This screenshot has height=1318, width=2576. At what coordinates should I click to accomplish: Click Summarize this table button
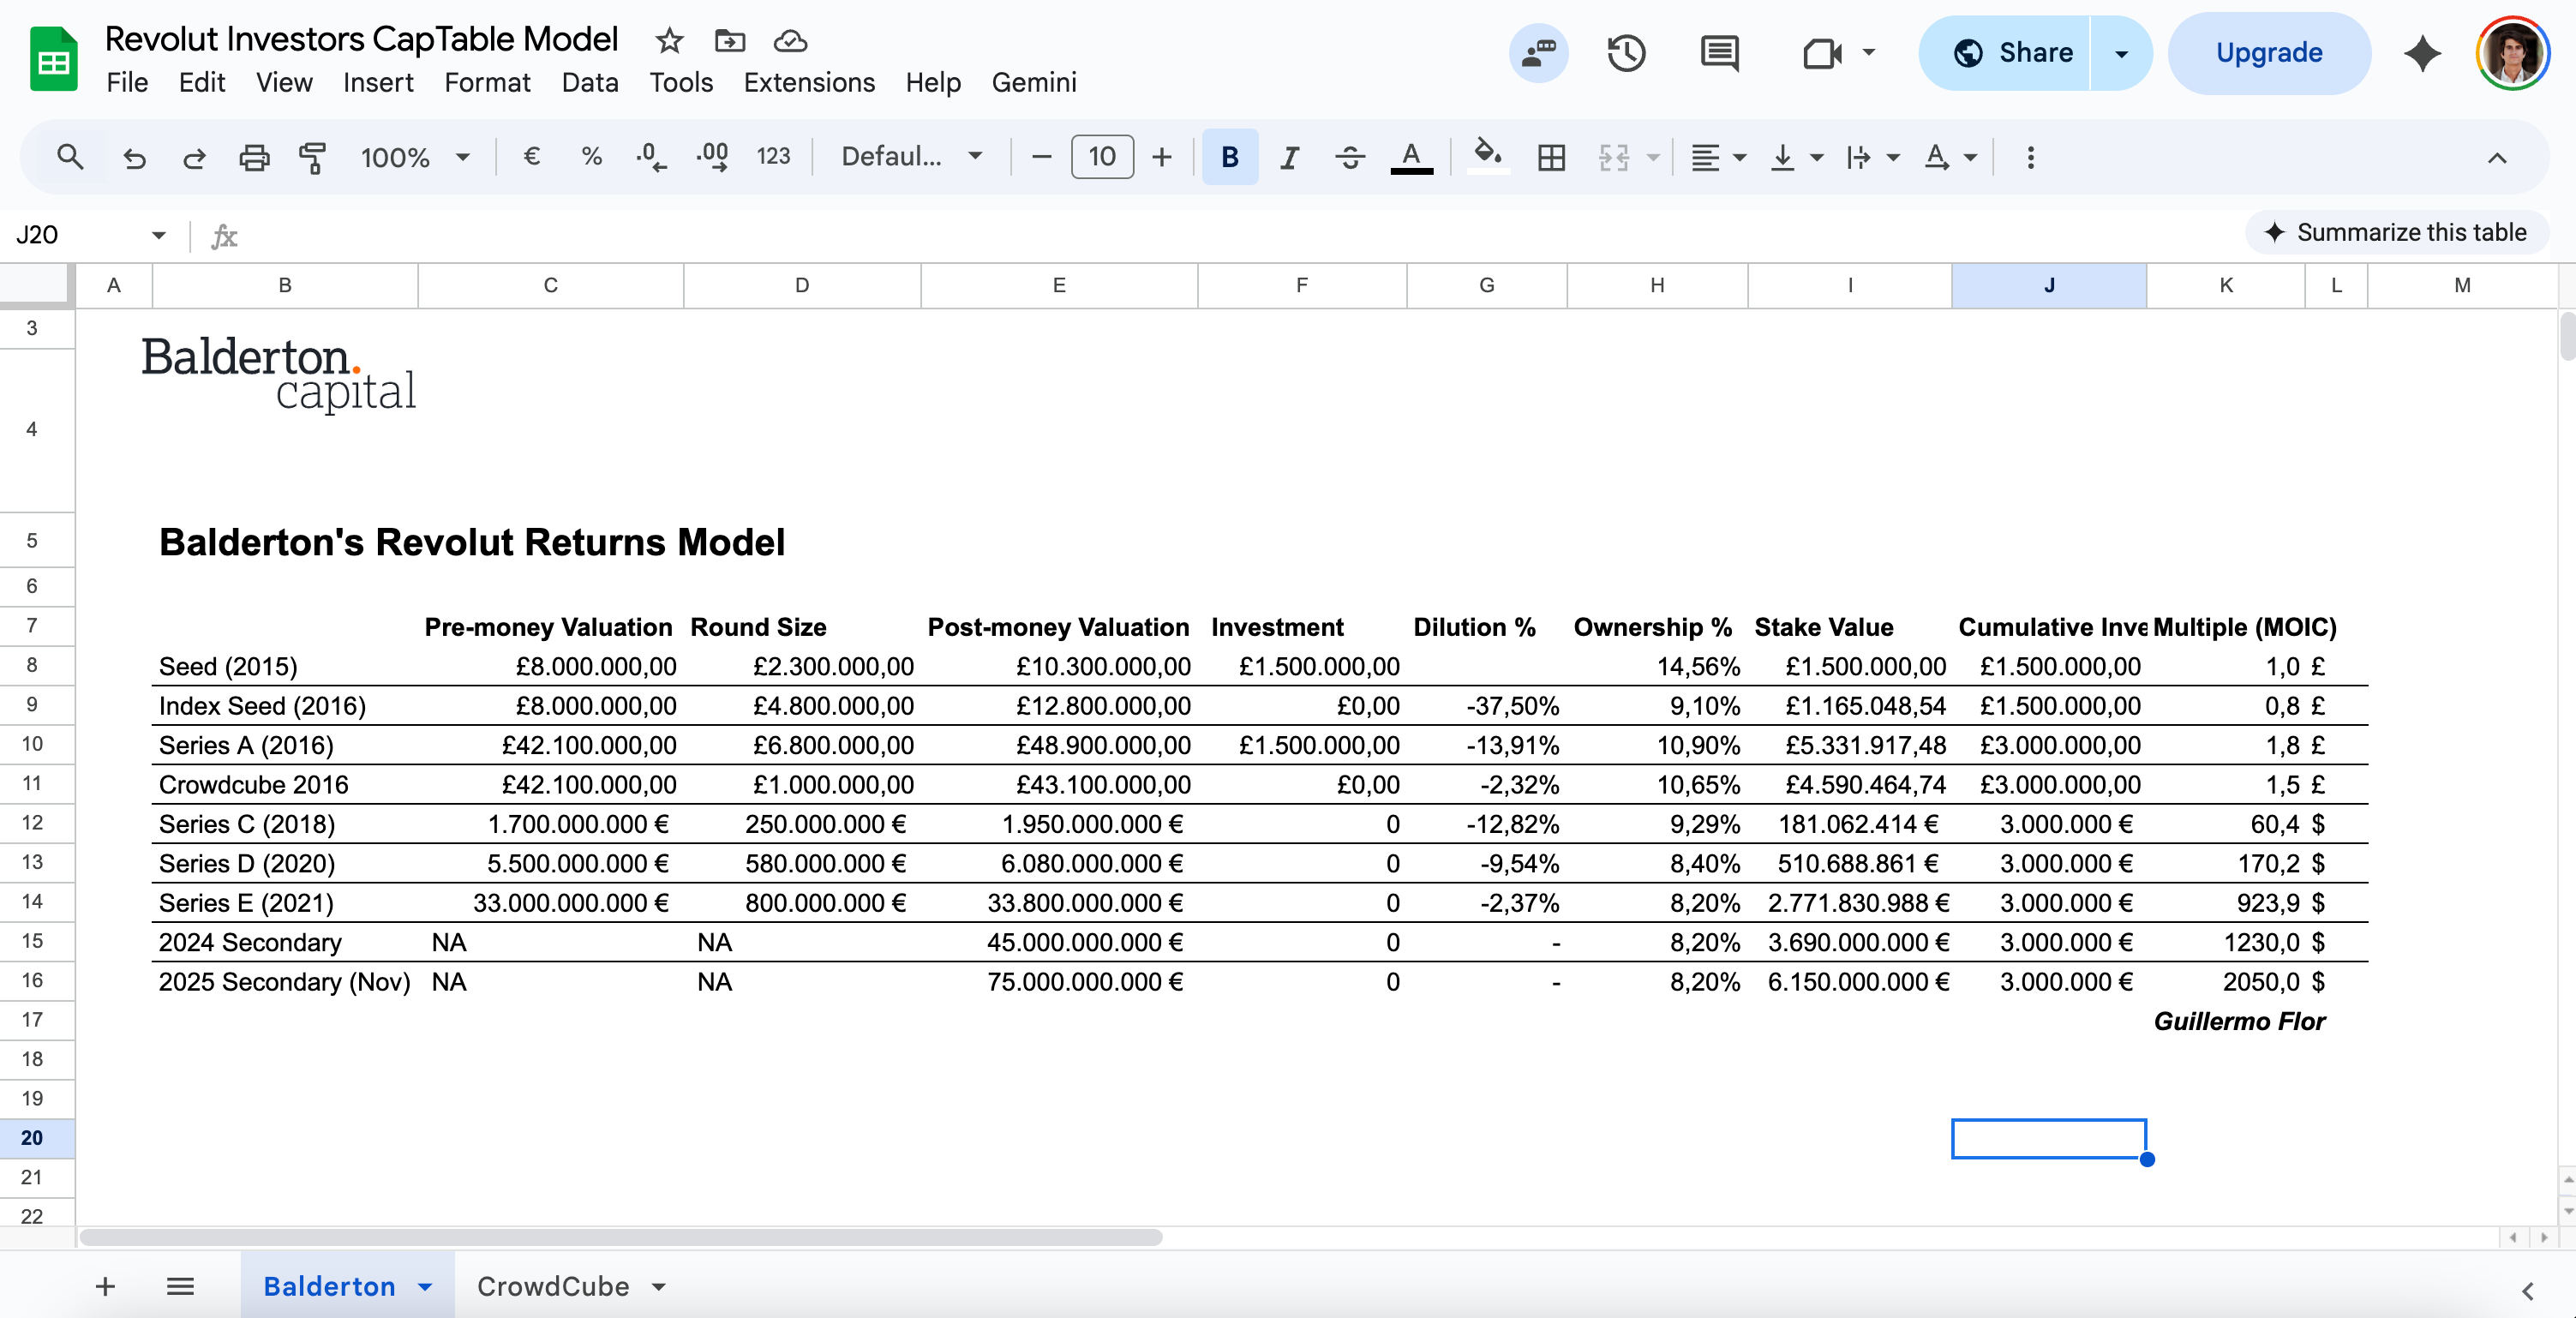[2396, 232]
